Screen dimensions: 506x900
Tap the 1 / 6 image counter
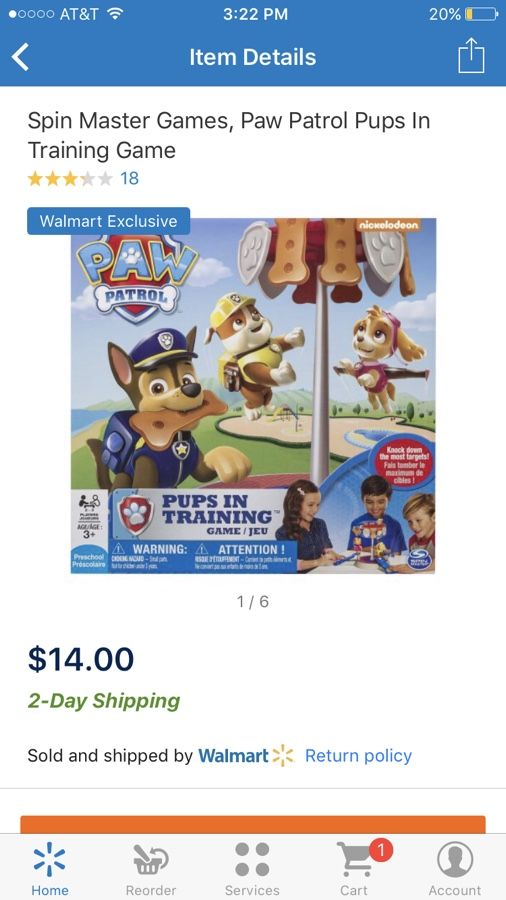coord(252,602)
